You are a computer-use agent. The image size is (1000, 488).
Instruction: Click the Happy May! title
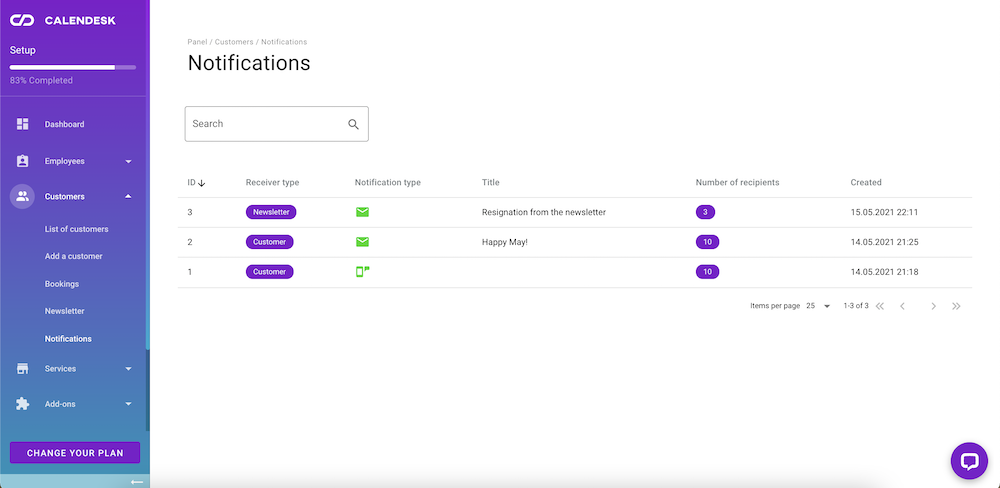tap(505, 242)
